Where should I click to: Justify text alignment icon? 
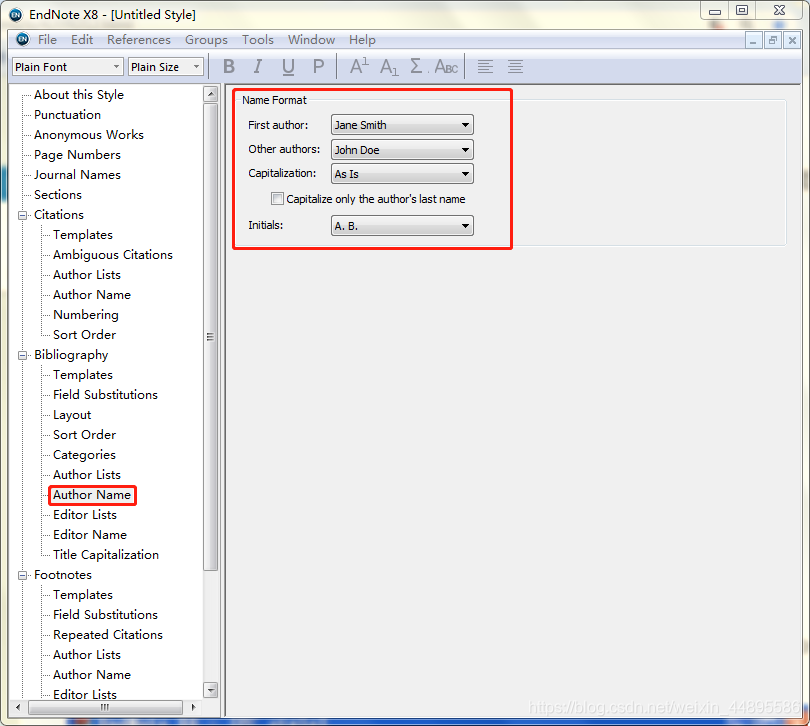[x=515, y=67]
